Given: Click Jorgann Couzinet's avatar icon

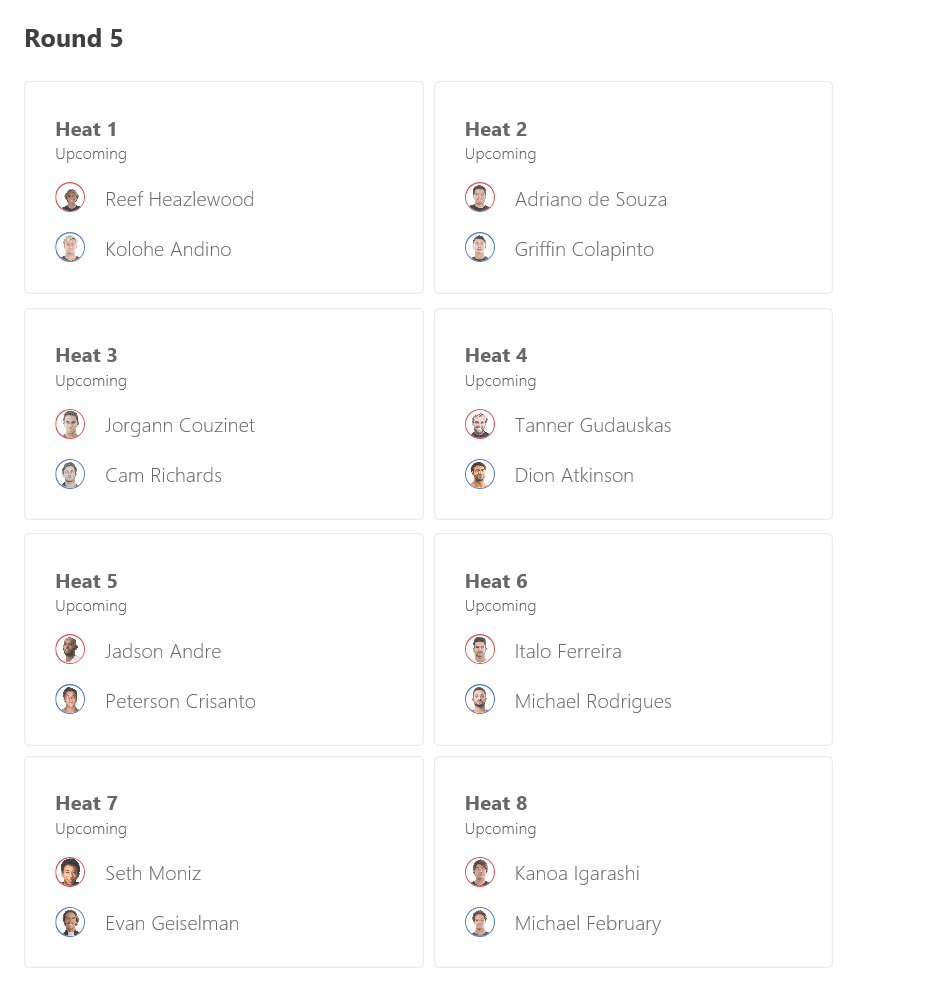Looking at the screenshot, I should [x=70, y=424].
